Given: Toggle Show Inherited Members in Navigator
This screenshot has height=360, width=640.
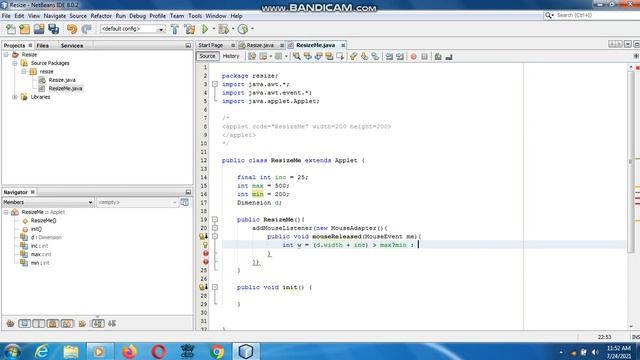Looking at the screenshot, I should point(10,324).
